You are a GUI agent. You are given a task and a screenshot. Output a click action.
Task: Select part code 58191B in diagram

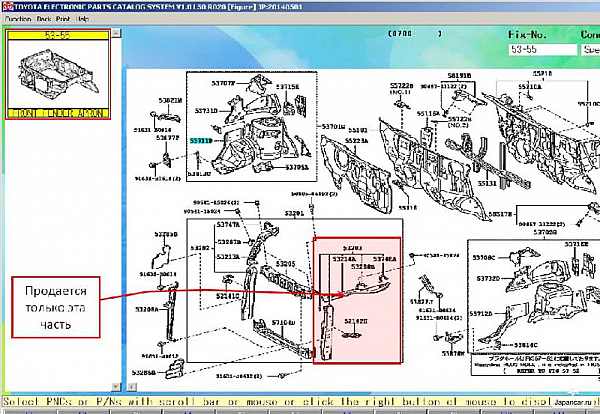[x=459, y=76]
